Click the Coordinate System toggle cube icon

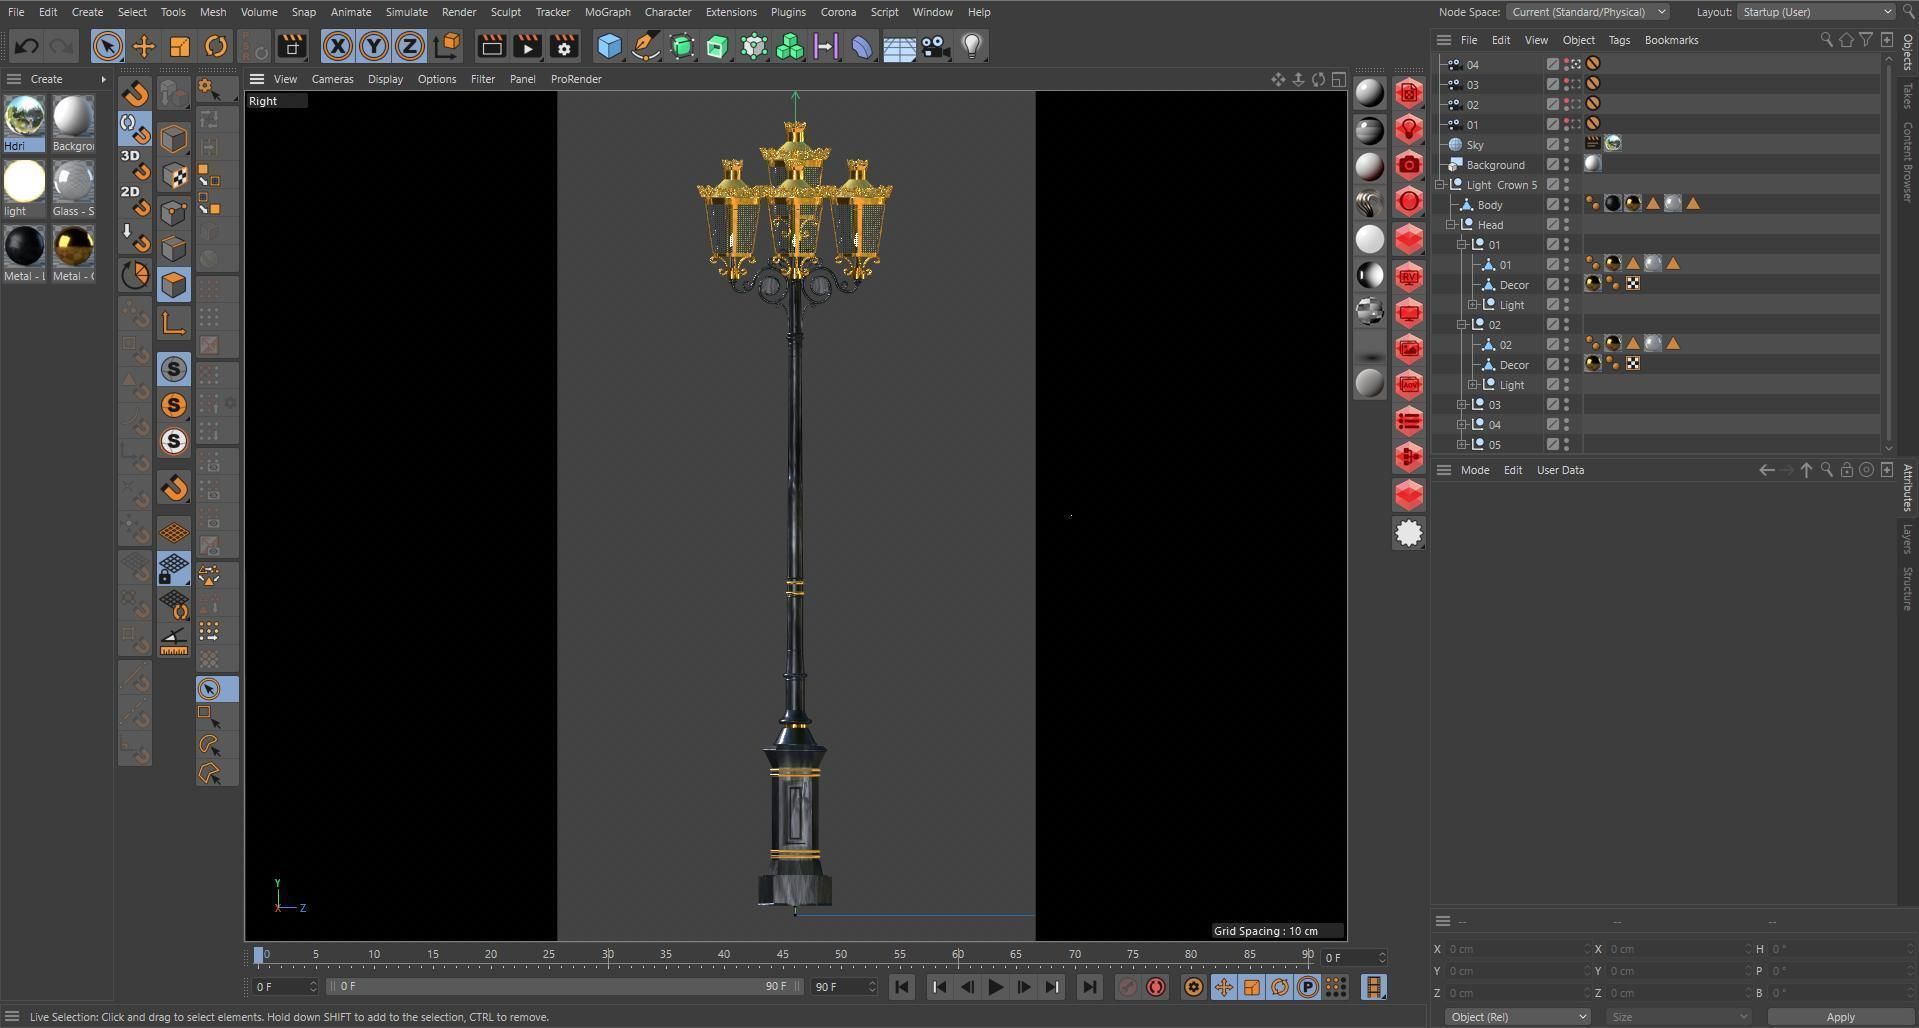coord(448,46)
